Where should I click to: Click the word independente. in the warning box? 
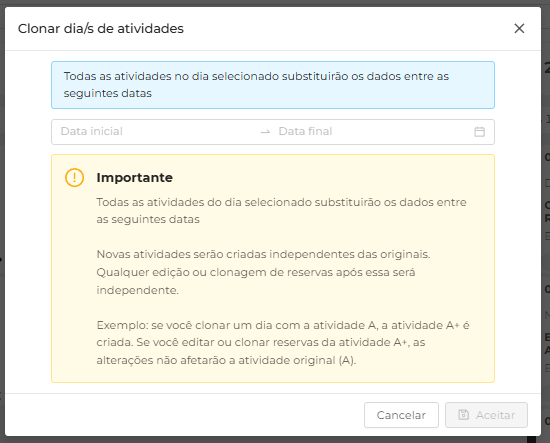[138, 290]
